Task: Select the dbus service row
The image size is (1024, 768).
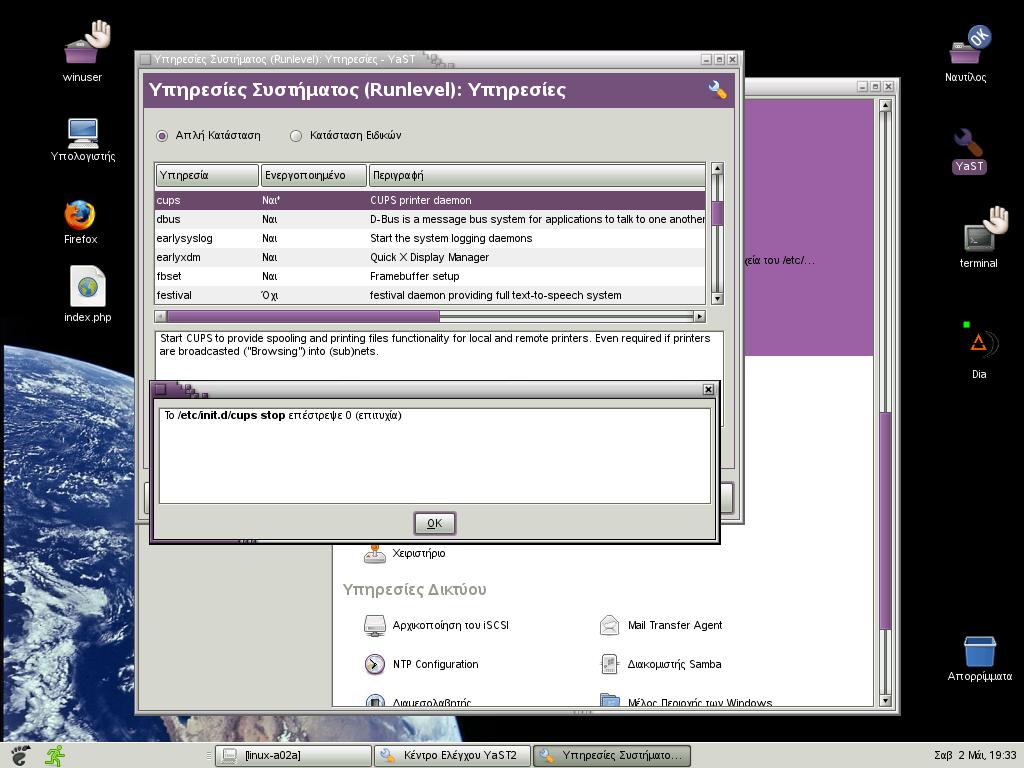Action: click(430, 219)
